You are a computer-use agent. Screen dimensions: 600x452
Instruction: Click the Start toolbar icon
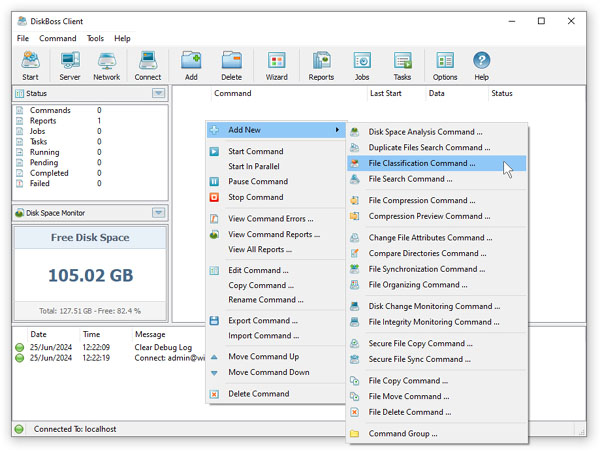coord(30,66)
